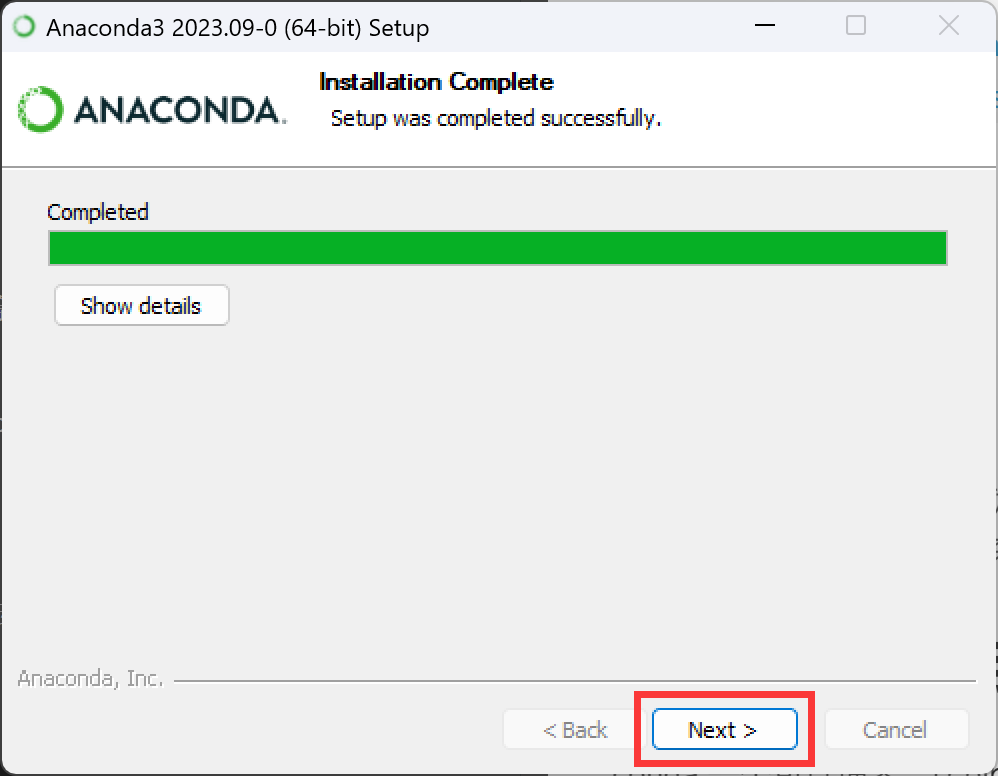Click the Anaconda, Inc. branding text
Image resolution: width=998 pixels, height=776 pixels.
pyautogui.click(x=90, y=679)
